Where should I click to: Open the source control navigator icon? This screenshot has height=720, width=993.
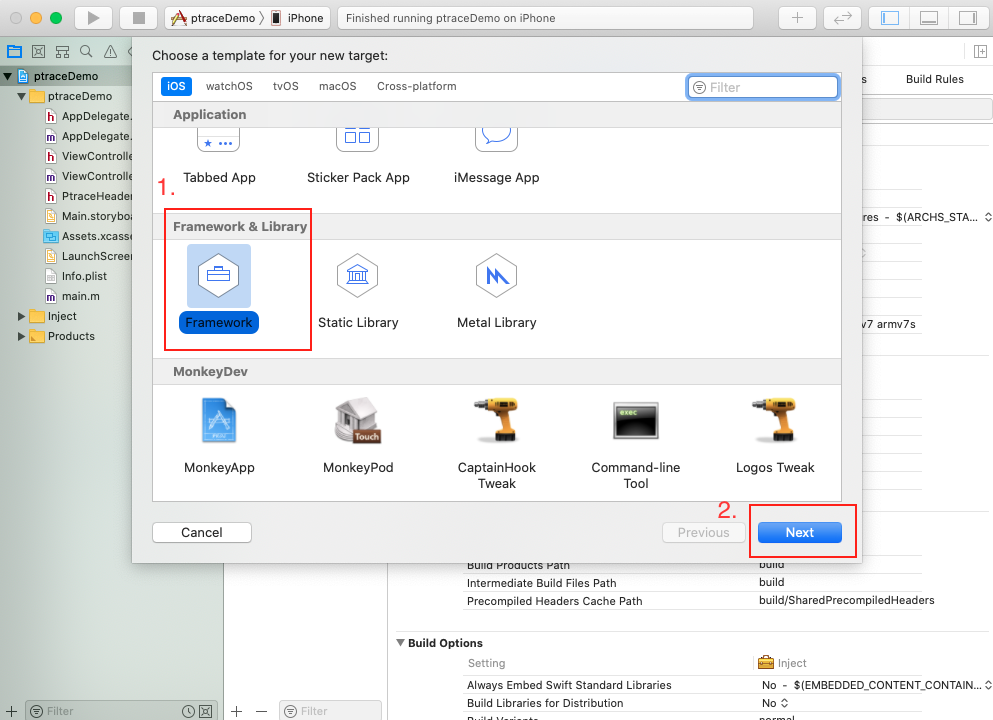point(38,52)
